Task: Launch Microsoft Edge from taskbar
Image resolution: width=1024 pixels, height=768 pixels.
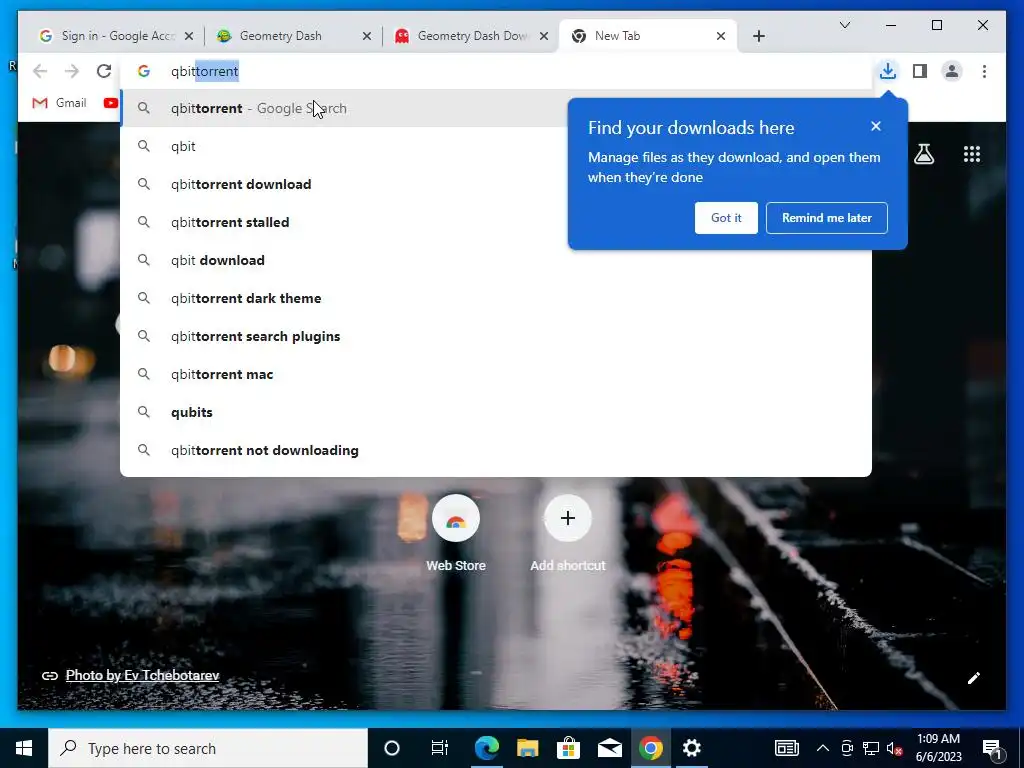Action: click(487, 748)
